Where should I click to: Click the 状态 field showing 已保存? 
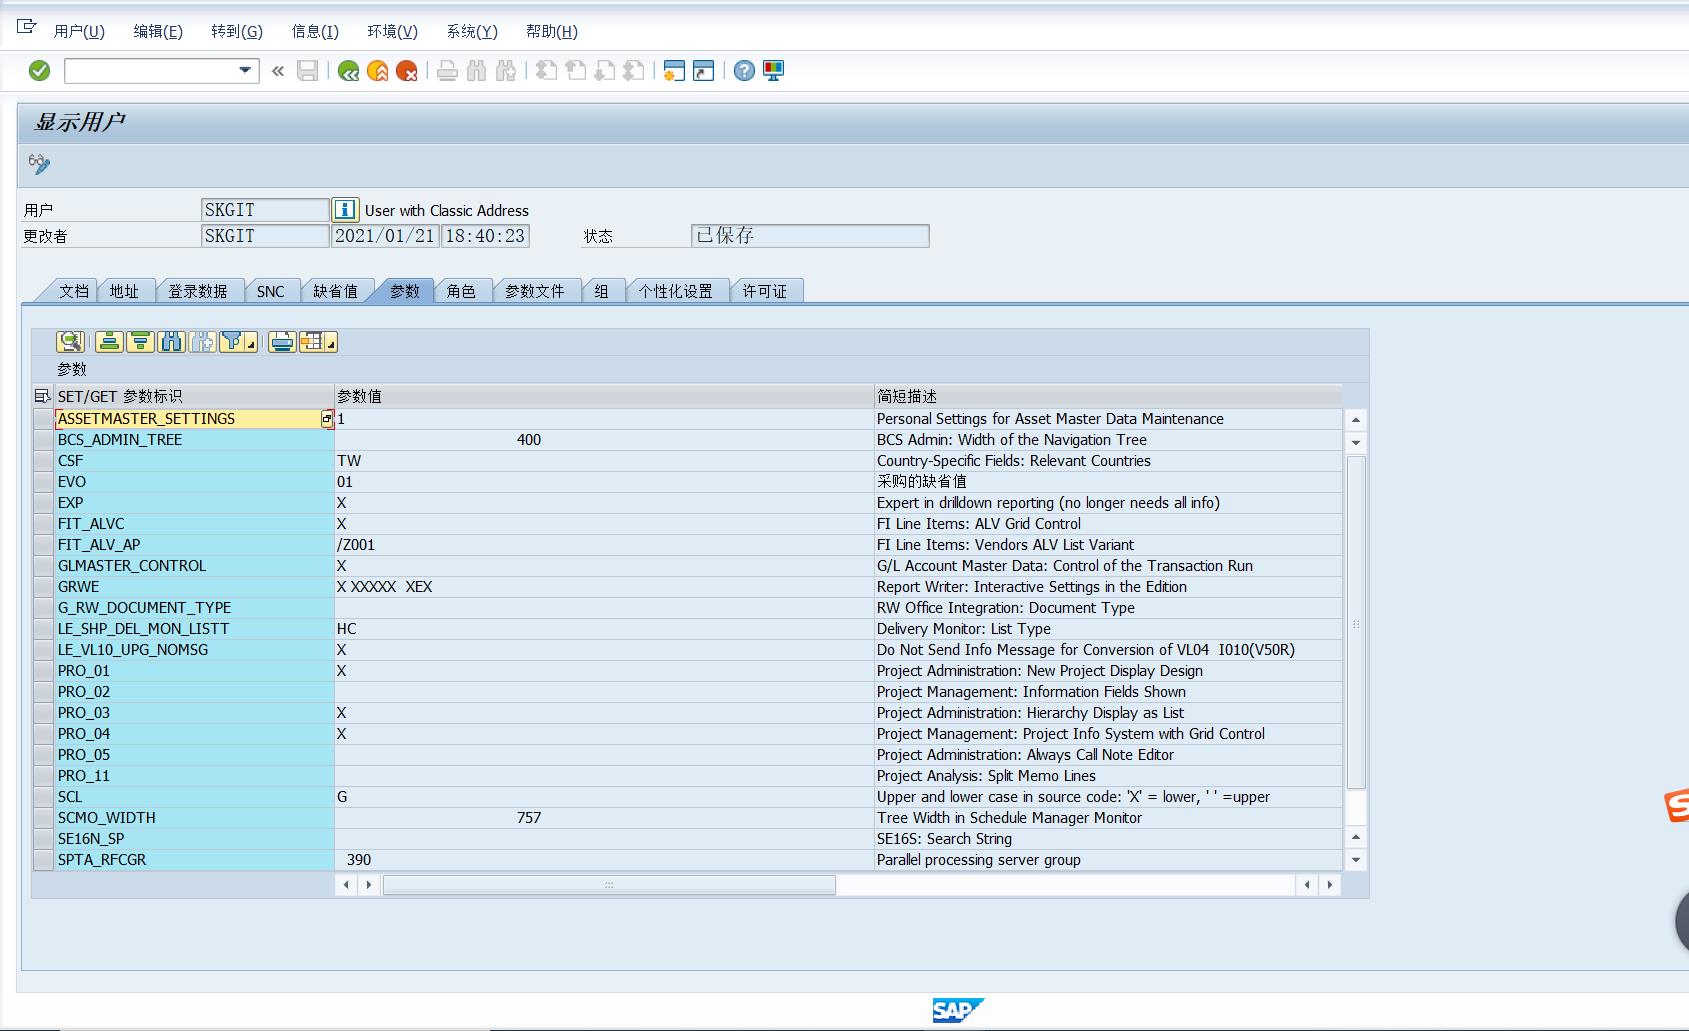coord(810,235)
